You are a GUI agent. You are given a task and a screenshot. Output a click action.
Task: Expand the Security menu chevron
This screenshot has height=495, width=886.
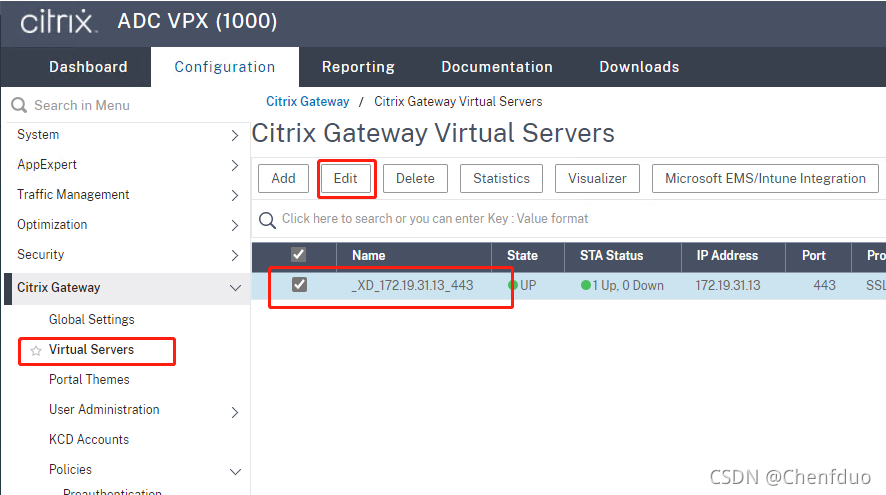click(x=235, y=255)
